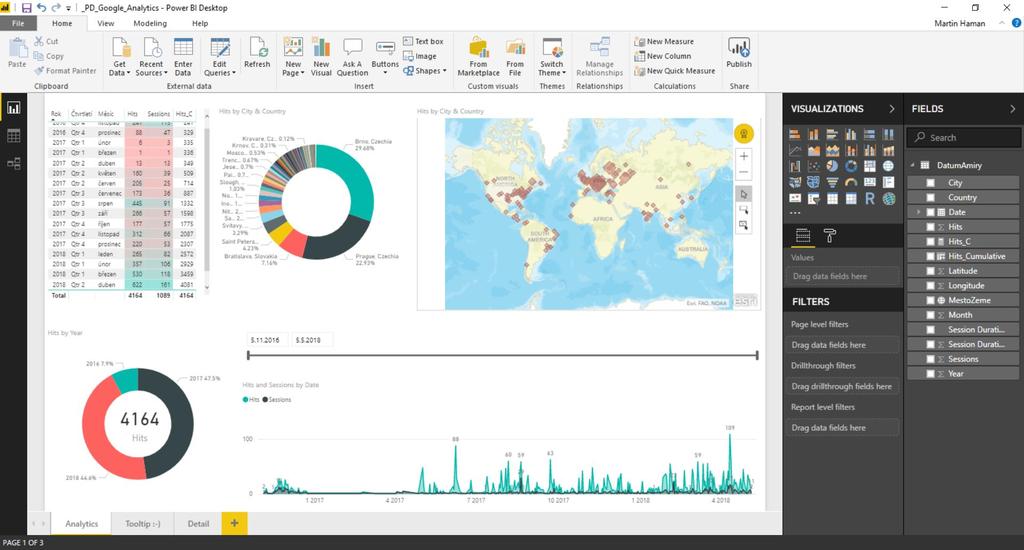Open the Get Data dropdown

click(120, 69)
